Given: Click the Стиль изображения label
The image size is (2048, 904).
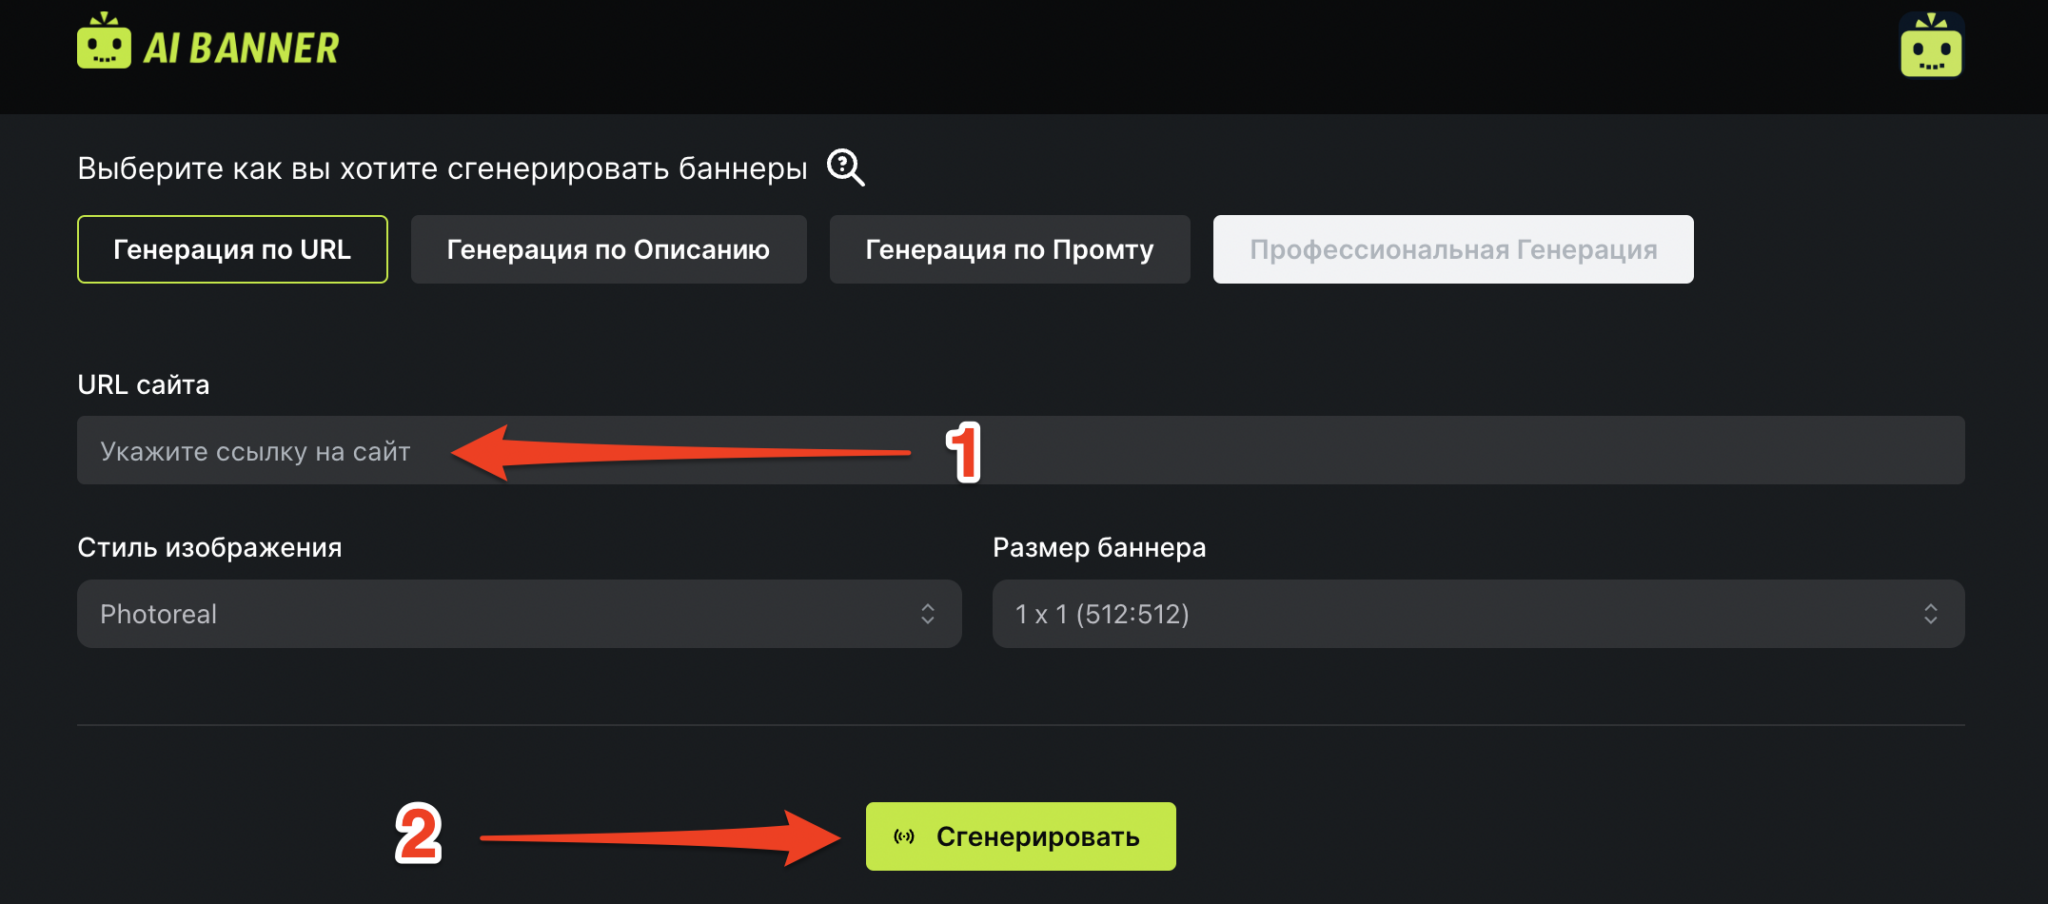Looking at the screenshot, I should coord(210,548).
